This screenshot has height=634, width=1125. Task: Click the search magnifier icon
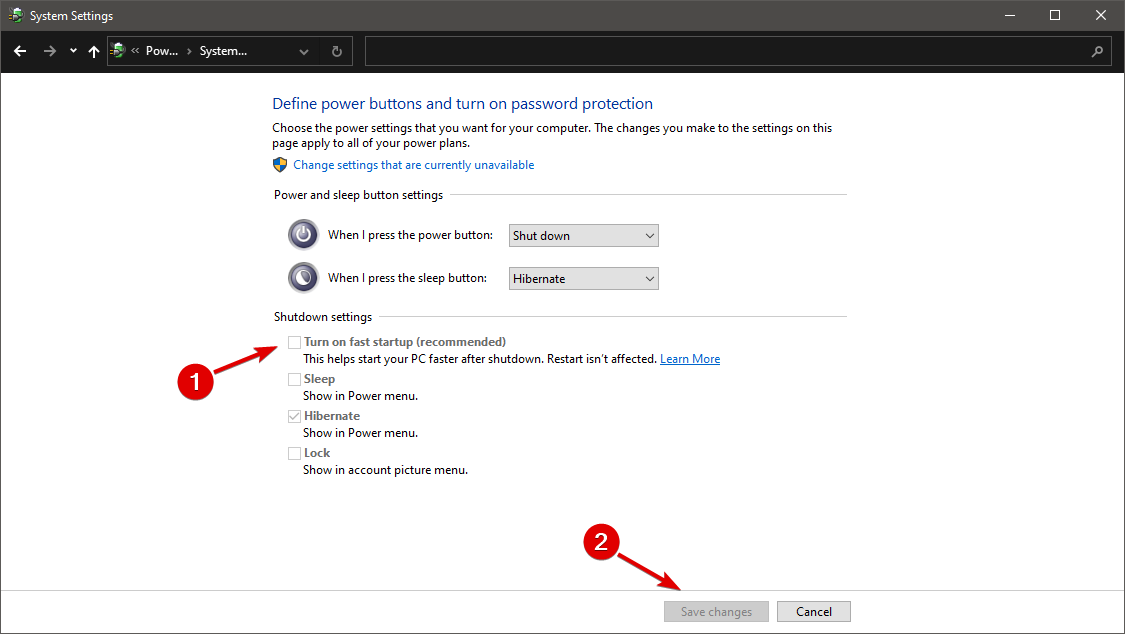[1097, 51]
